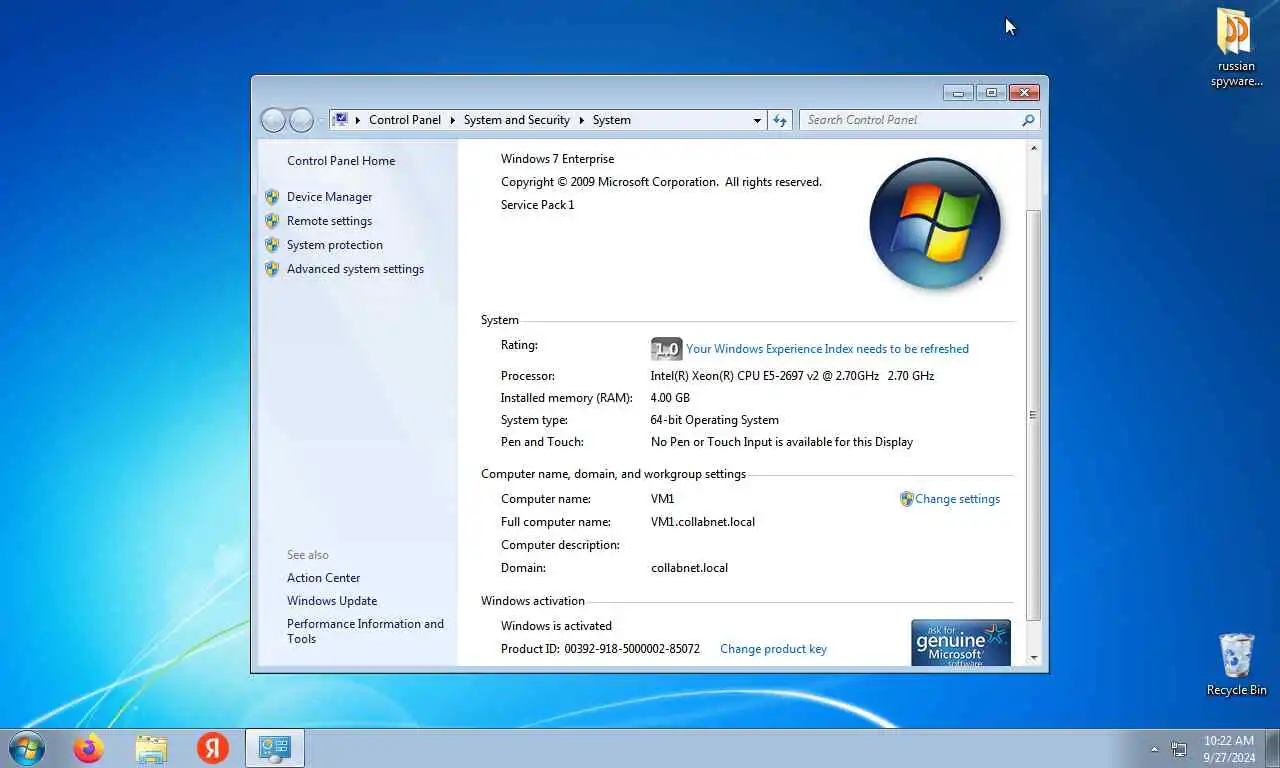Click the shield icon next to Change settings
This screenshot has width=1280, height=768.
point(907,499)
